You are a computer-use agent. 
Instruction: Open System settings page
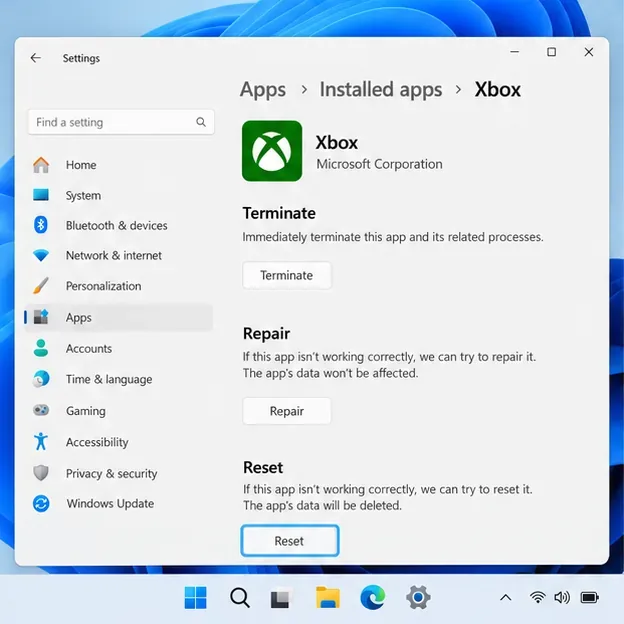click(x=119, y=195)
